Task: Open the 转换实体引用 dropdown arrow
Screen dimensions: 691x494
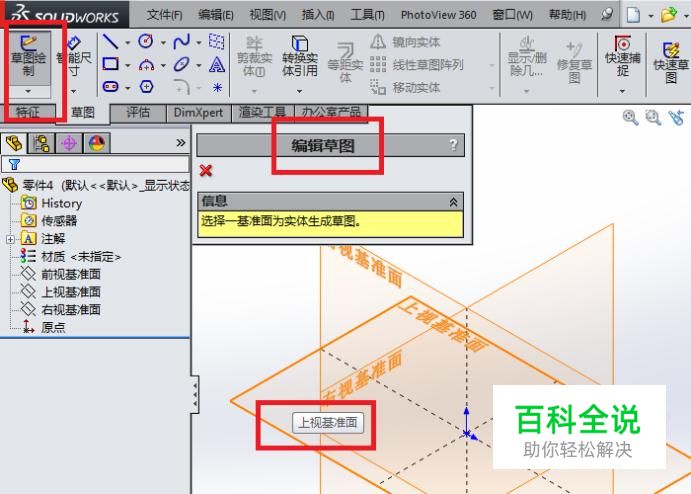Action: [x=299, y=91]
